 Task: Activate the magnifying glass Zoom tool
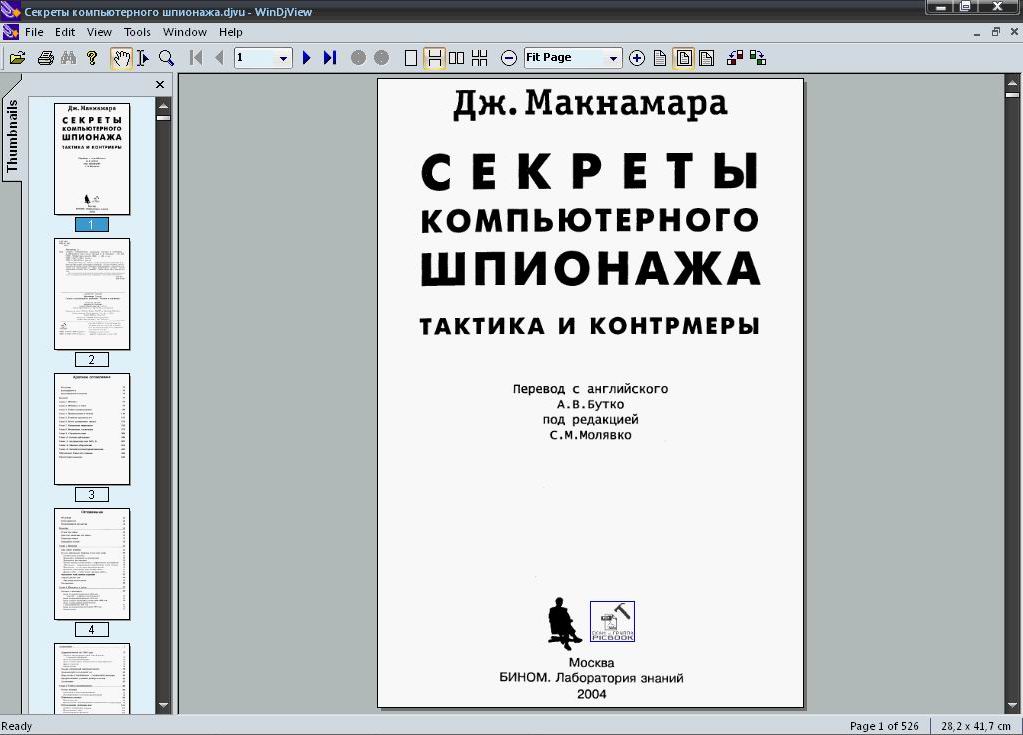(166, 58)
